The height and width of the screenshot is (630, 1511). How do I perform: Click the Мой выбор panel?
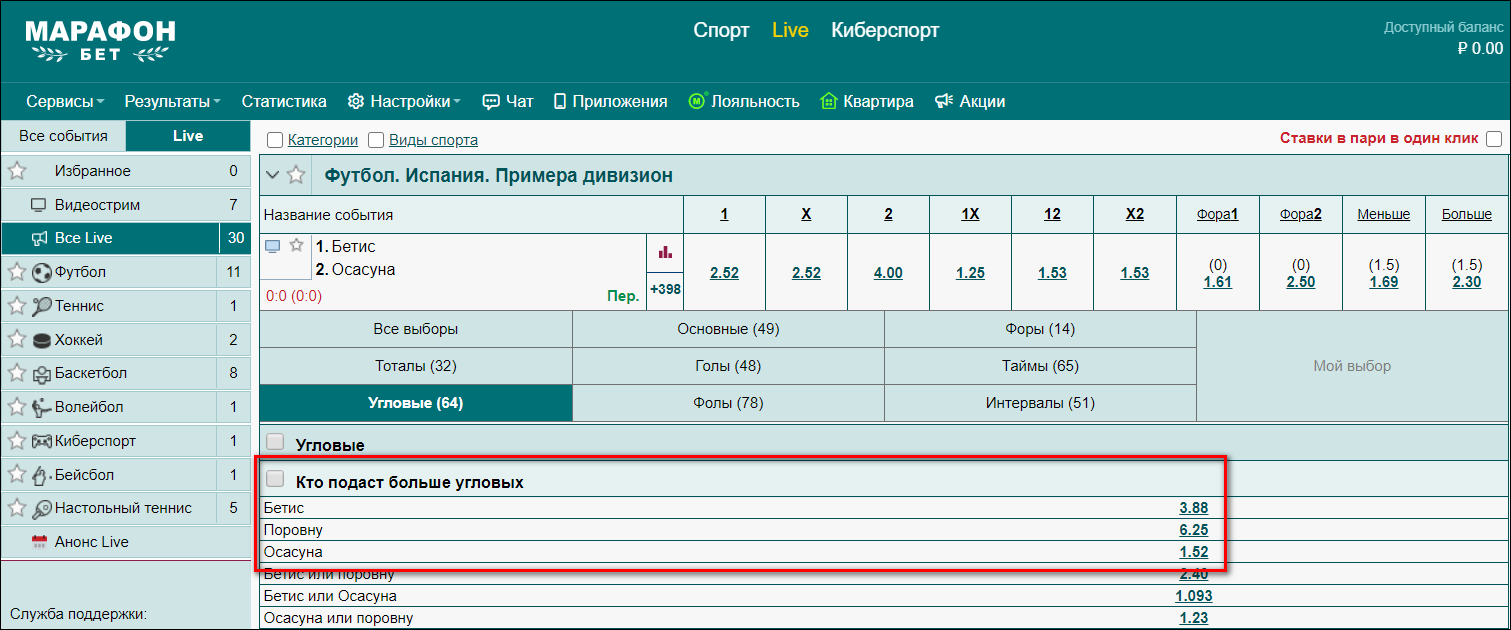click(x=1352, y=366)
